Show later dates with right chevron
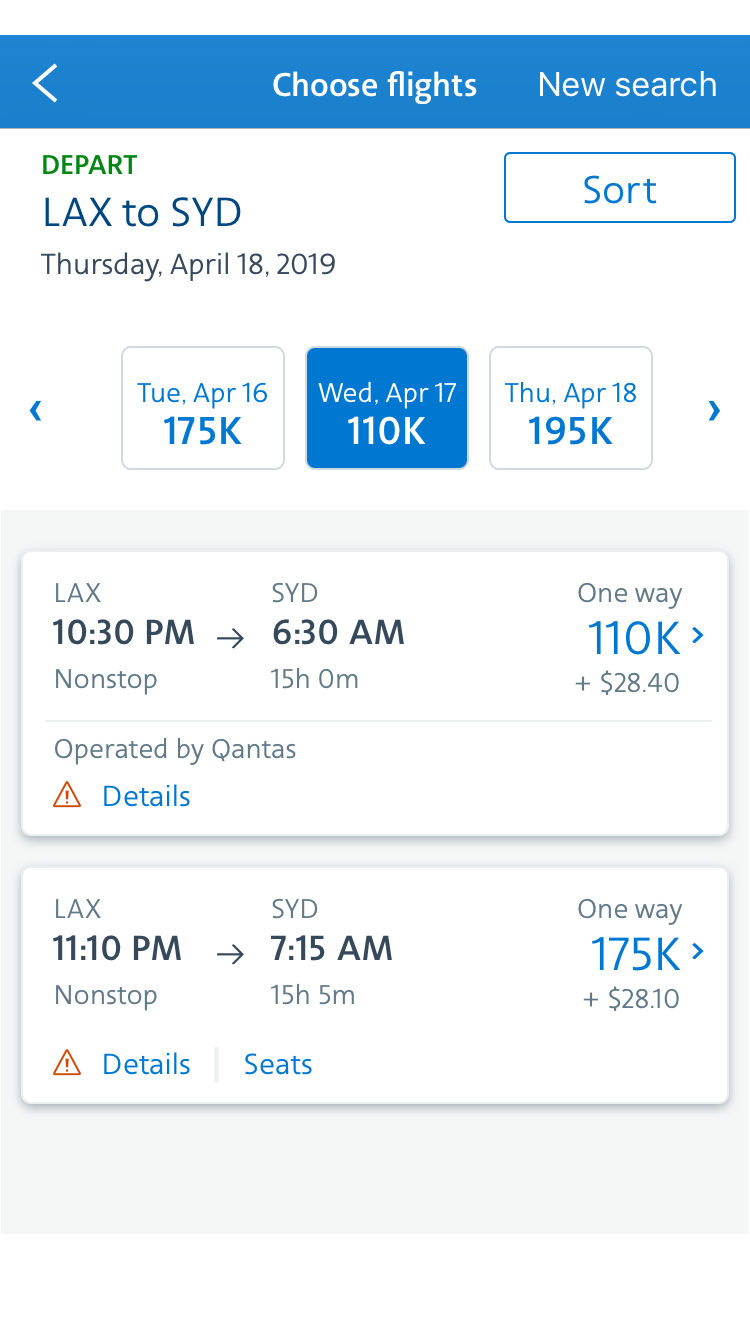This screenshot has height=1334, width=750. tap(714, 410)
